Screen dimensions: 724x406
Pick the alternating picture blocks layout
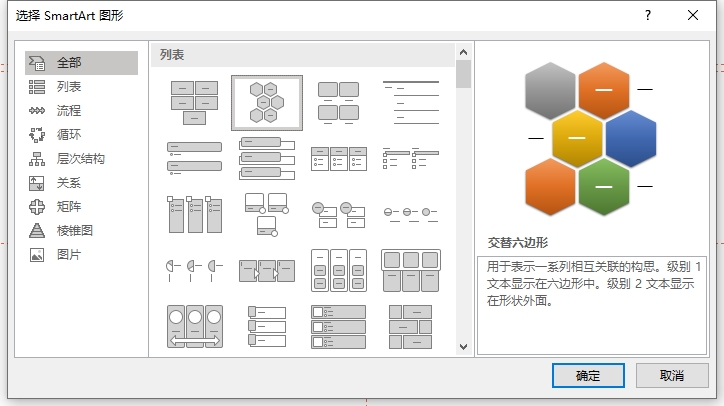pos(410,327)
